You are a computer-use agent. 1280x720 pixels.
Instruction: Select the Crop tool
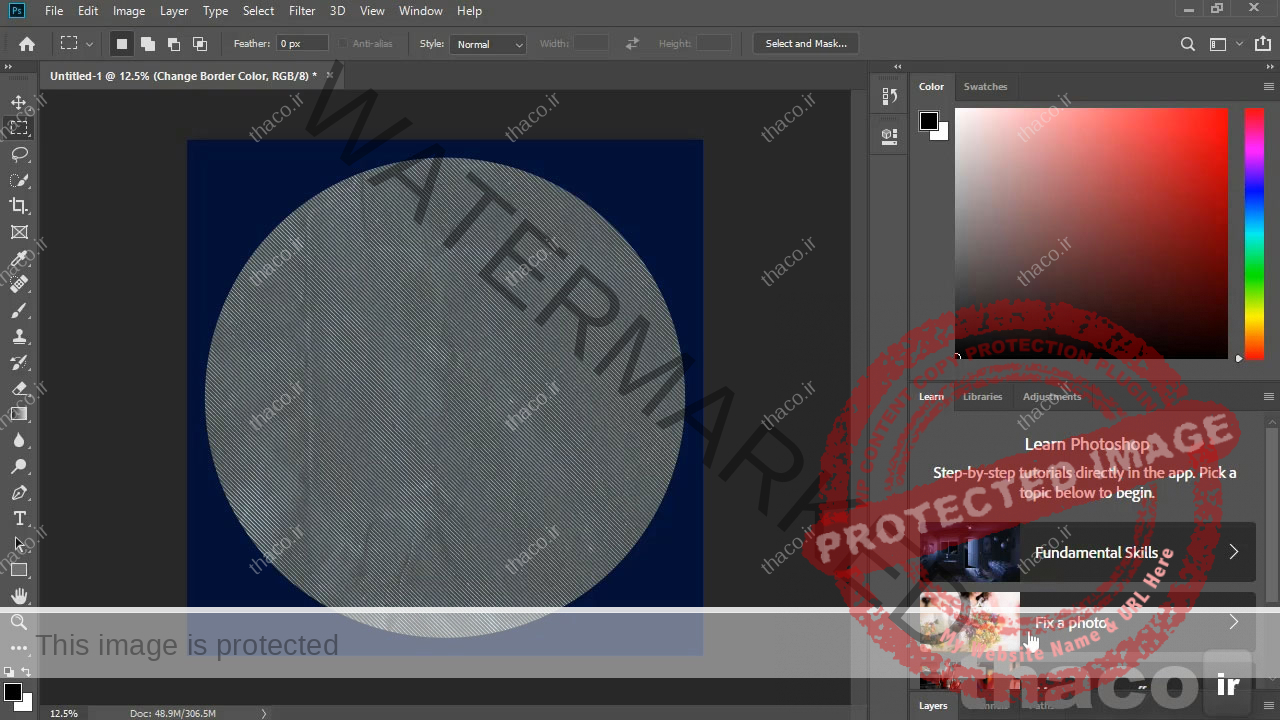point(19,206)
